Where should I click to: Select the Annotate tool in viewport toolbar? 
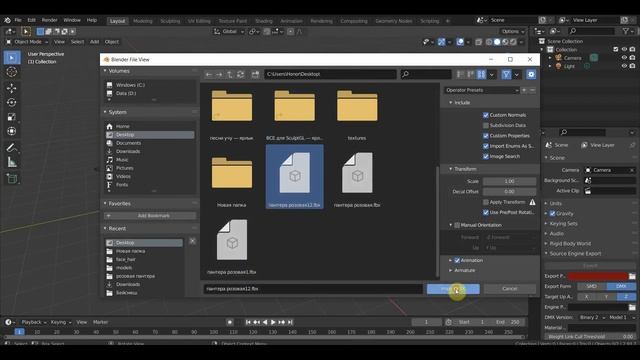[12, 148]
